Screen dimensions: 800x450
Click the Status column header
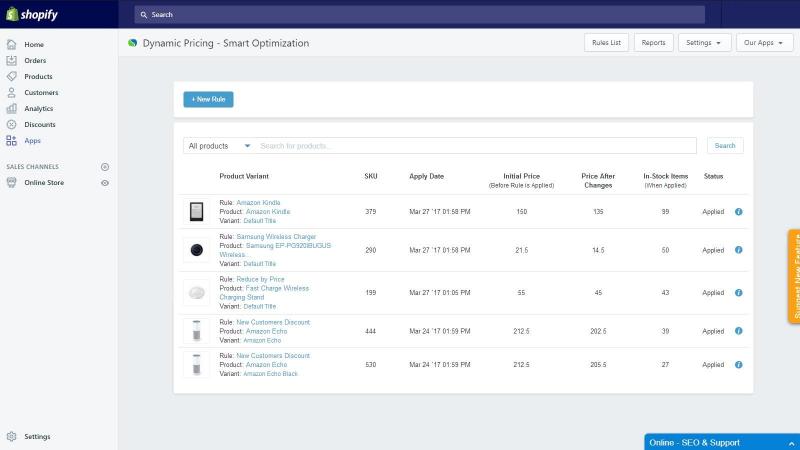(x=713, y=176)
